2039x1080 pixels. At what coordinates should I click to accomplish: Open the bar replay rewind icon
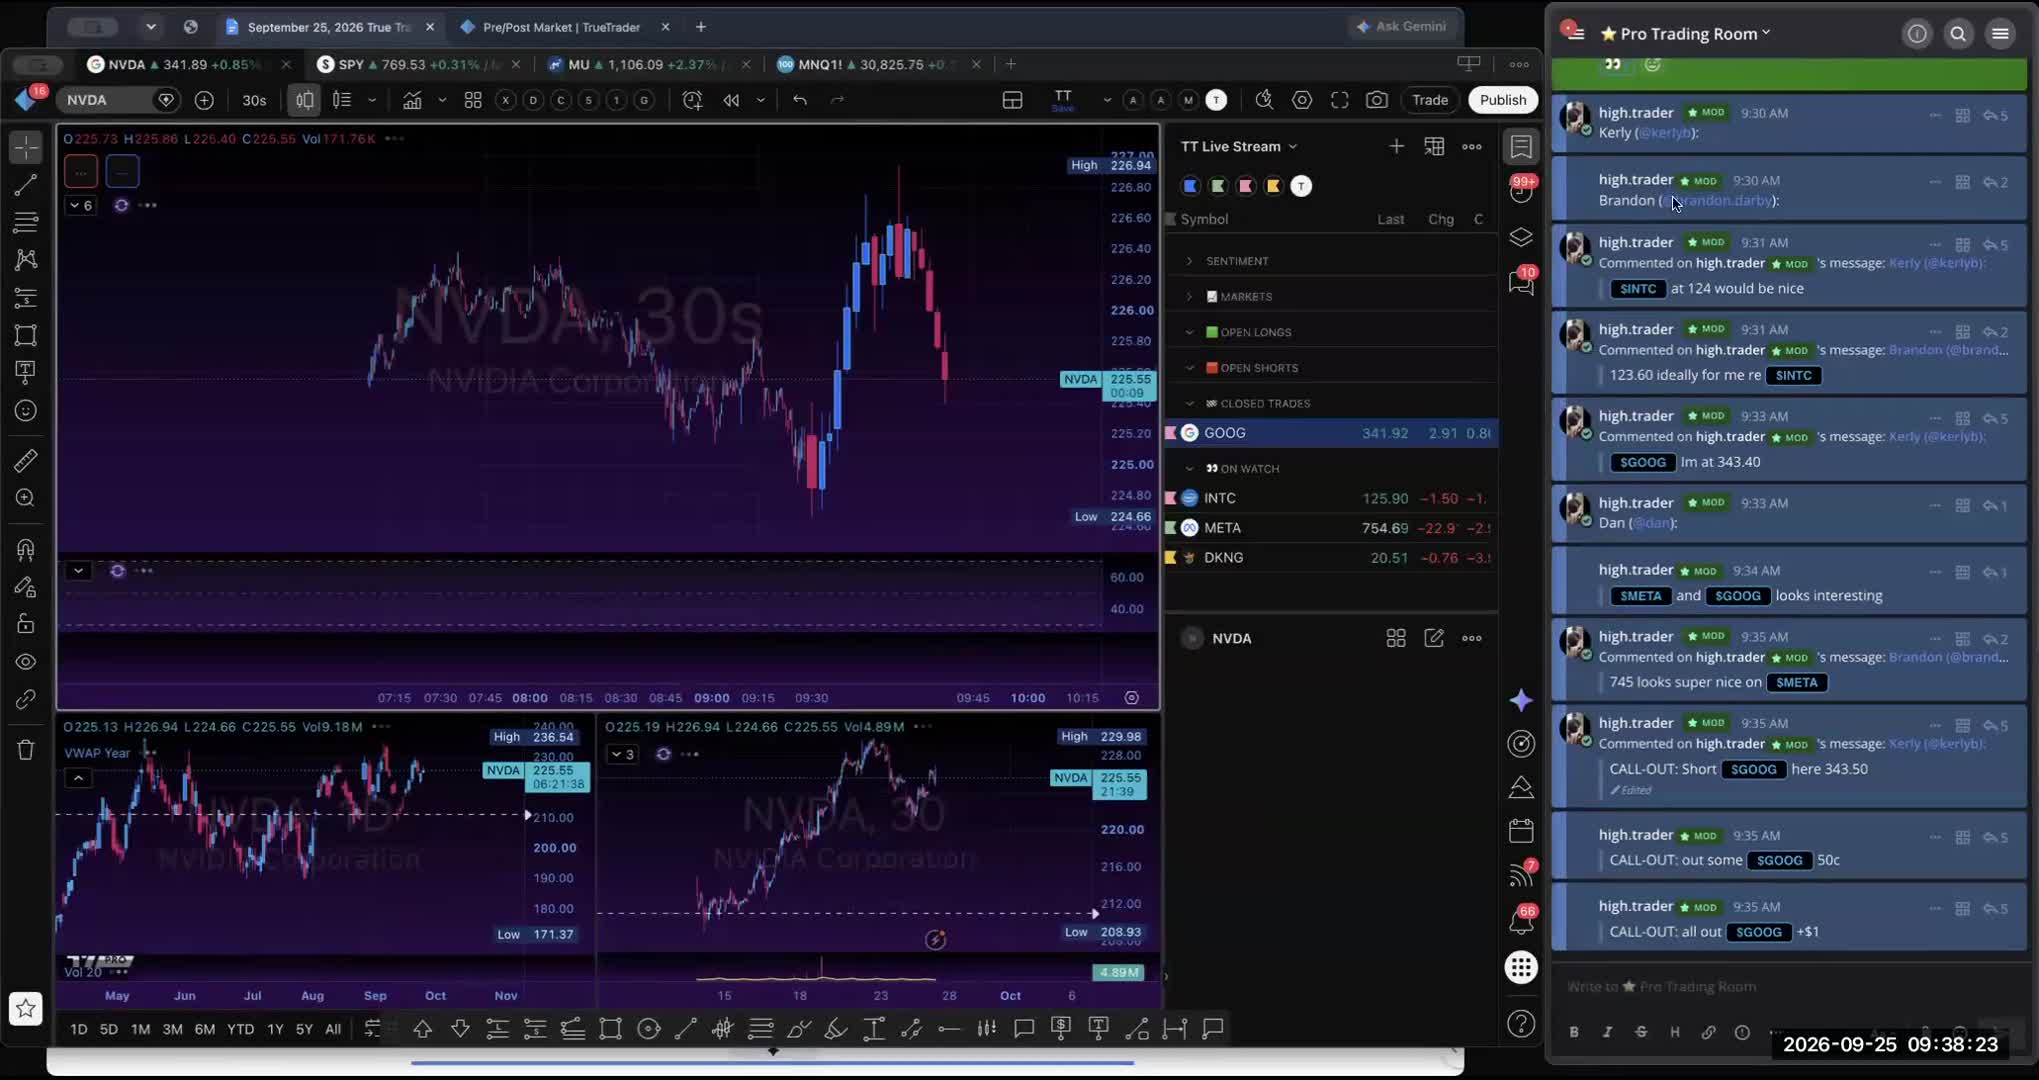point(732,100)
